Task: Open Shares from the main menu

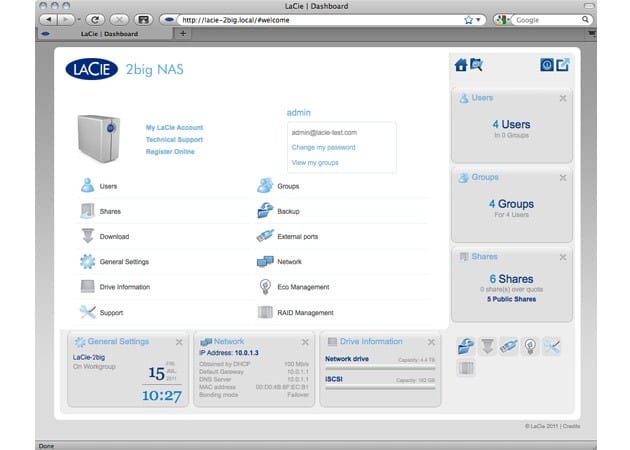Action: coord(110,211)
